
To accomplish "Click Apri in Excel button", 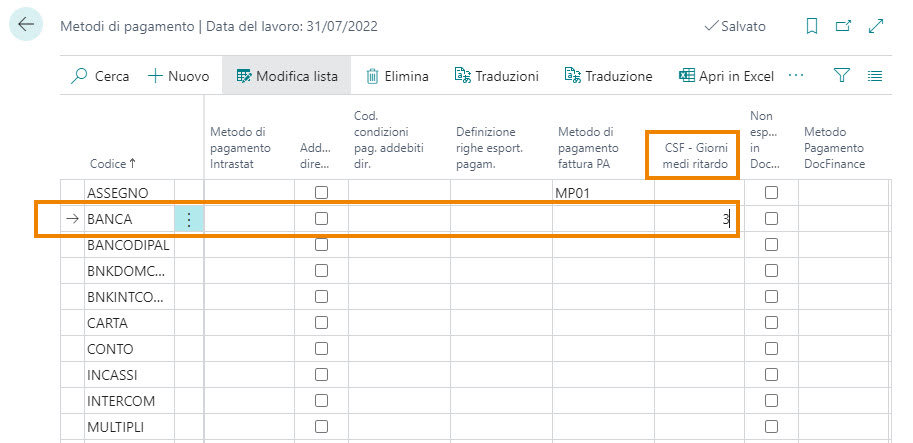I will (x=726, y=76).
